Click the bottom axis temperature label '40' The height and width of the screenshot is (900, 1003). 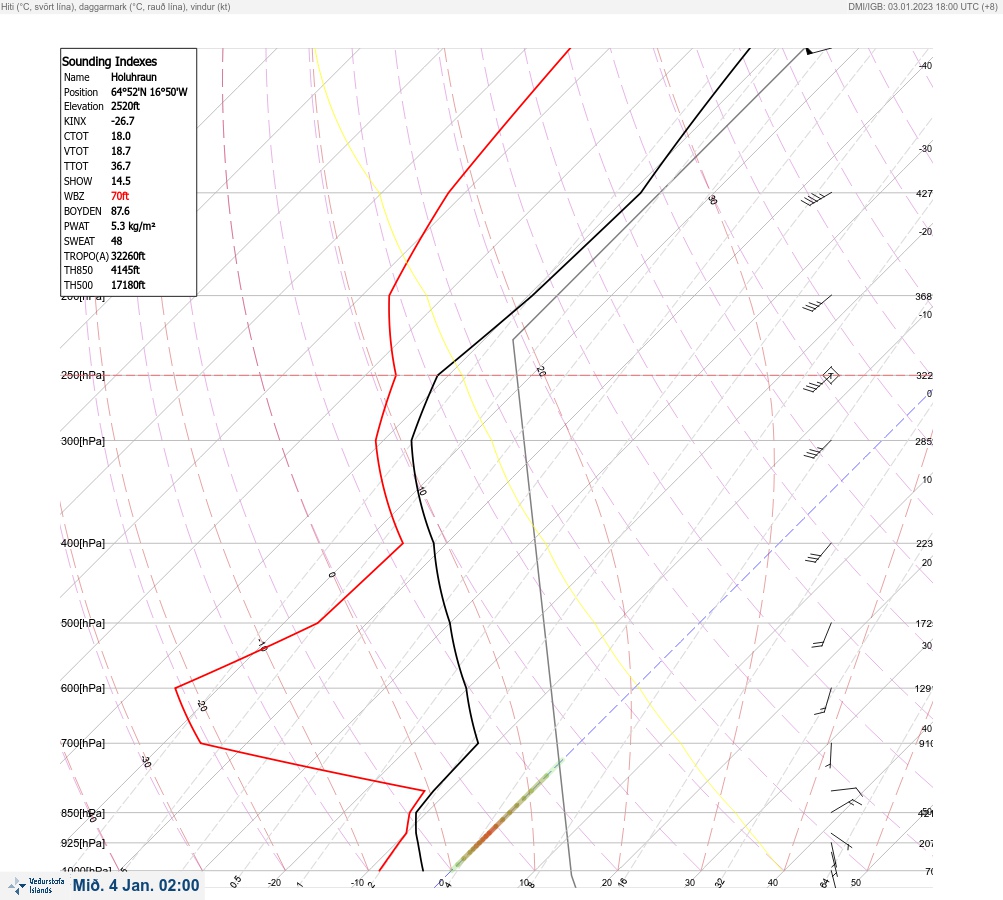click(x=773, y=883)
